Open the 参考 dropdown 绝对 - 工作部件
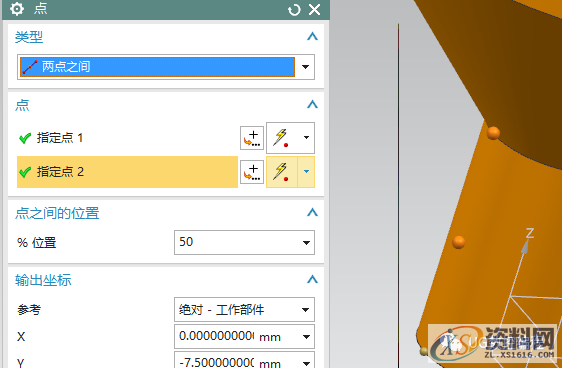Image resolution: width=562 pixels, height=368 pixels. coord(244,309)
